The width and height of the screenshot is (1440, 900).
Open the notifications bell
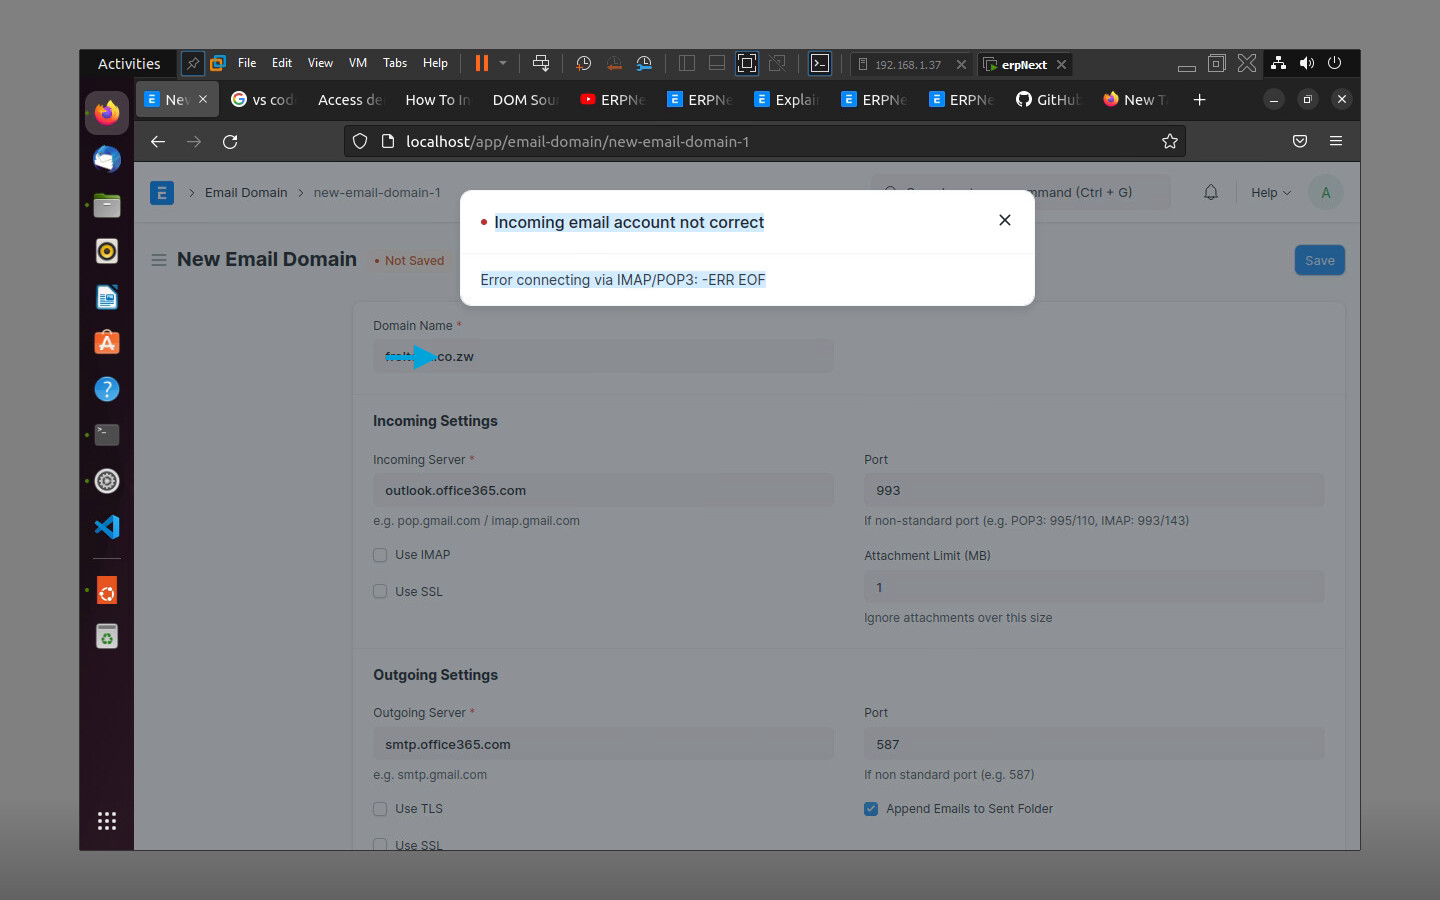1211,192
